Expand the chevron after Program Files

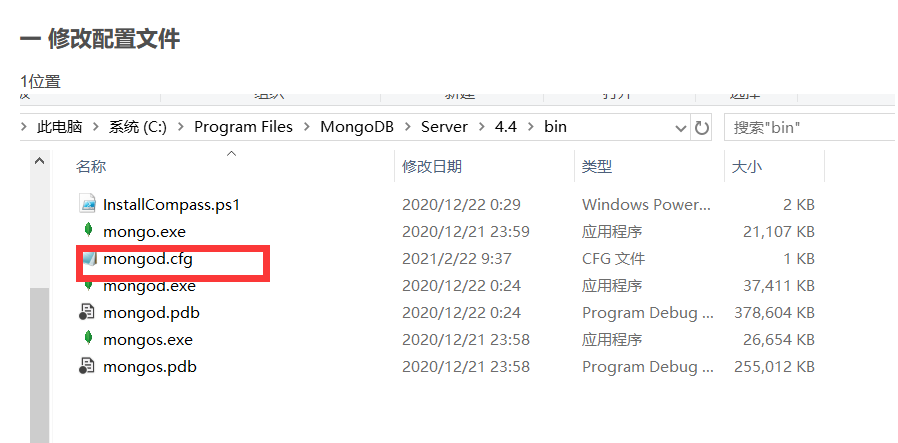306,127
